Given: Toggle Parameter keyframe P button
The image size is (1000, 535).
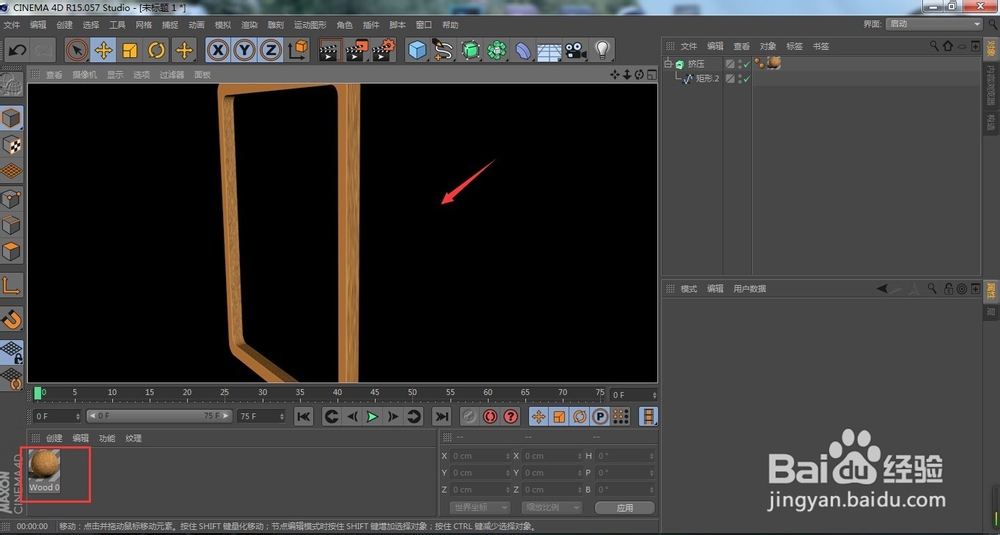Looking at the screenshot, I should pos(600,416).
